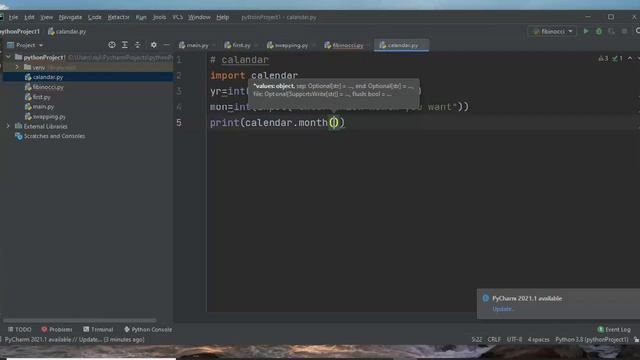Screen dimensions: 640x360
Task: Expand the venv folder
Action: pyautogui.click(x=17, y=67)
